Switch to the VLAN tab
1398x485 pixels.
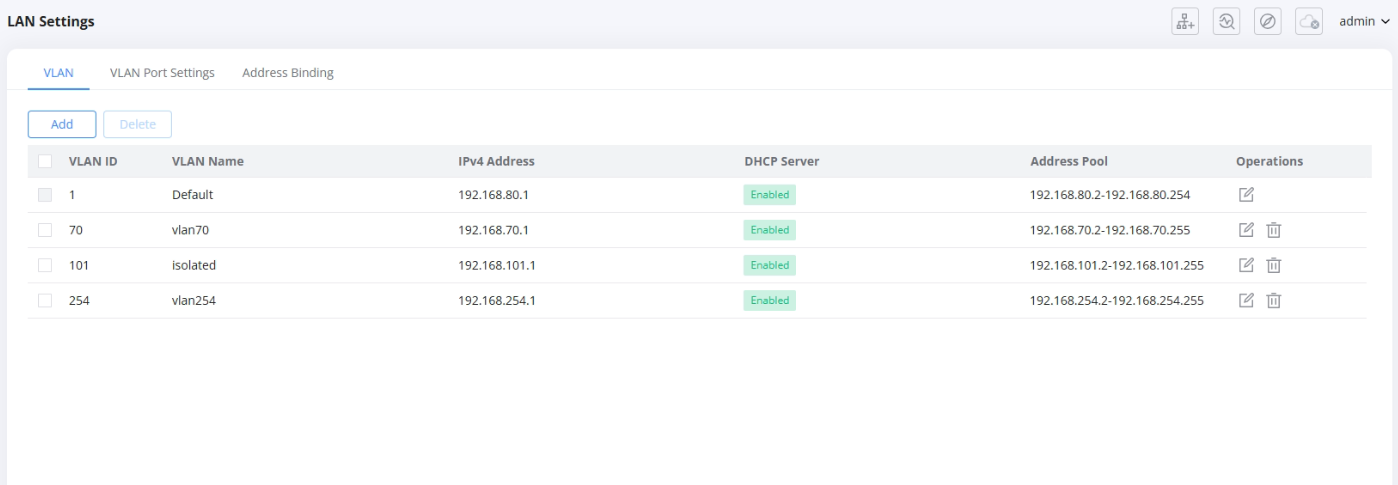coord(58,73)
